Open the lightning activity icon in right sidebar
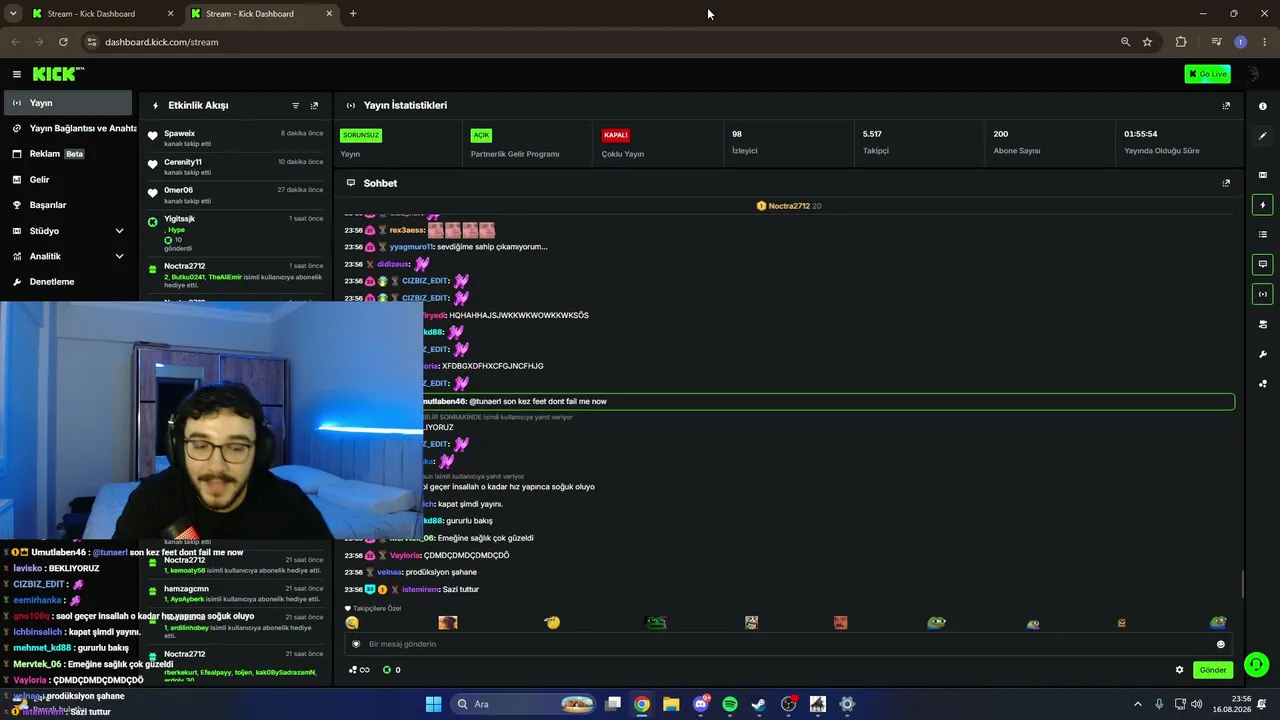The image size is (1280, 720). (1262, 205)
